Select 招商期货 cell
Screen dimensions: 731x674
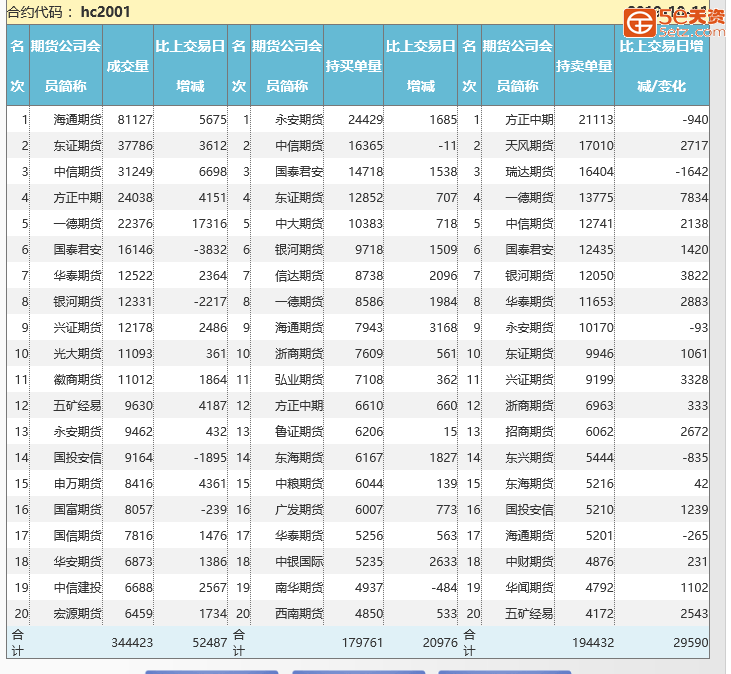coord(529,432)
